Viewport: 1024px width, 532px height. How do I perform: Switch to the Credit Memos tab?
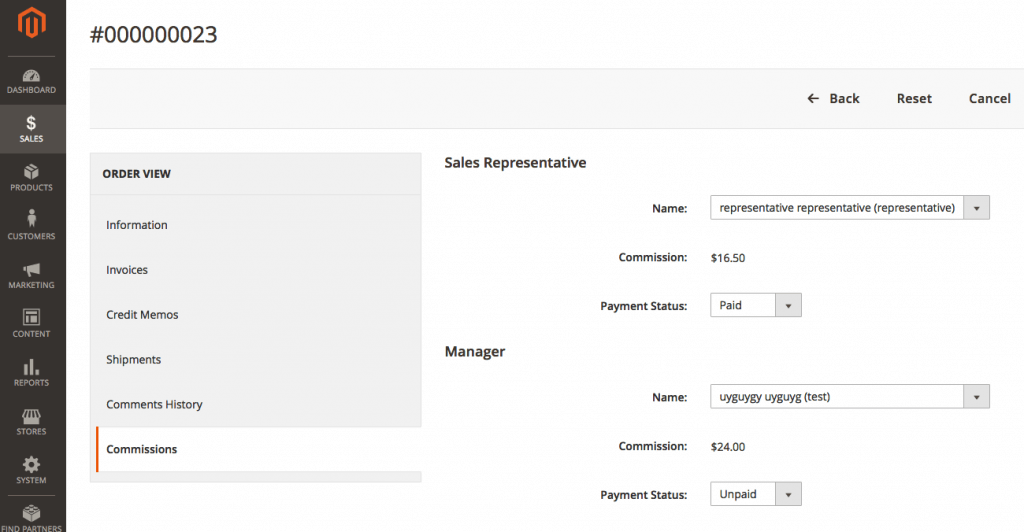[x=142, y=315]
